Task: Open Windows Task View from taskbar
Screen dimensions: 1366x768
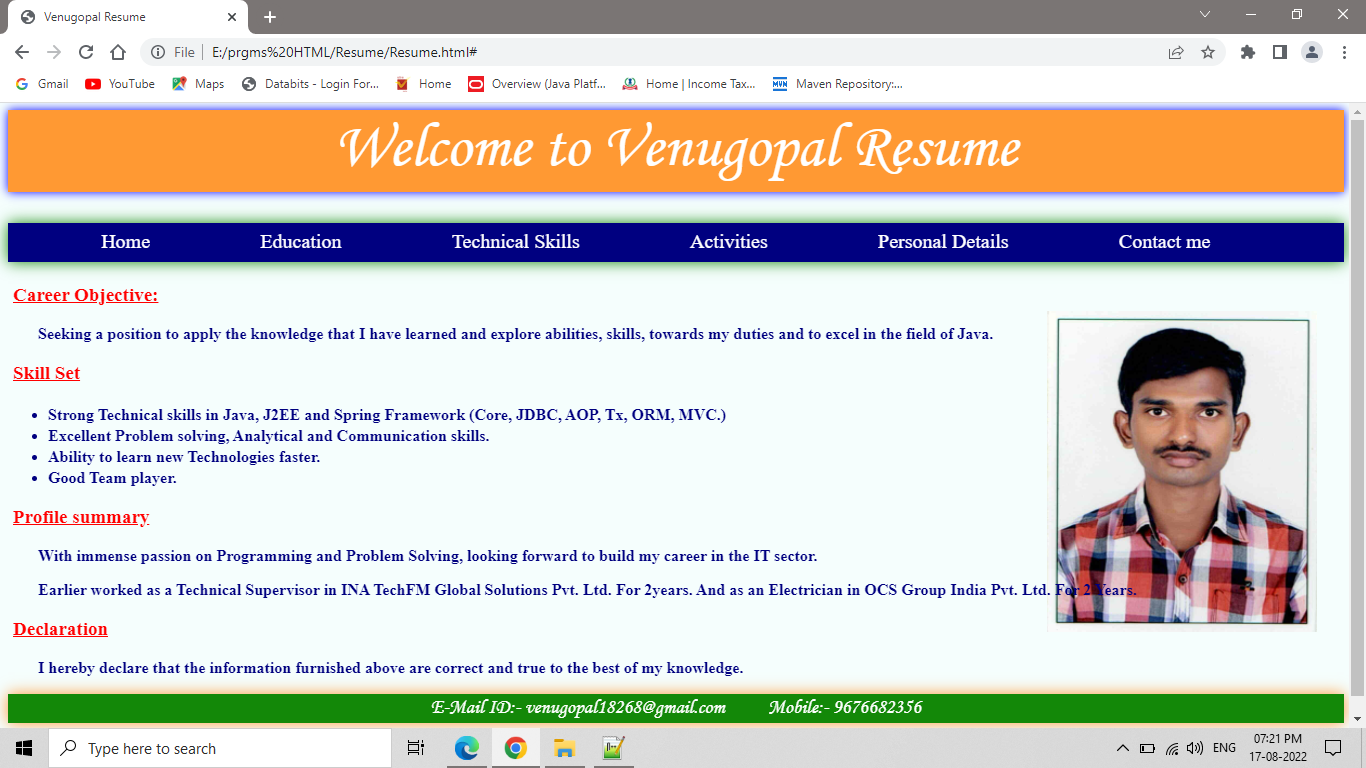Action: pyautogui.click(x=415, y=748)
